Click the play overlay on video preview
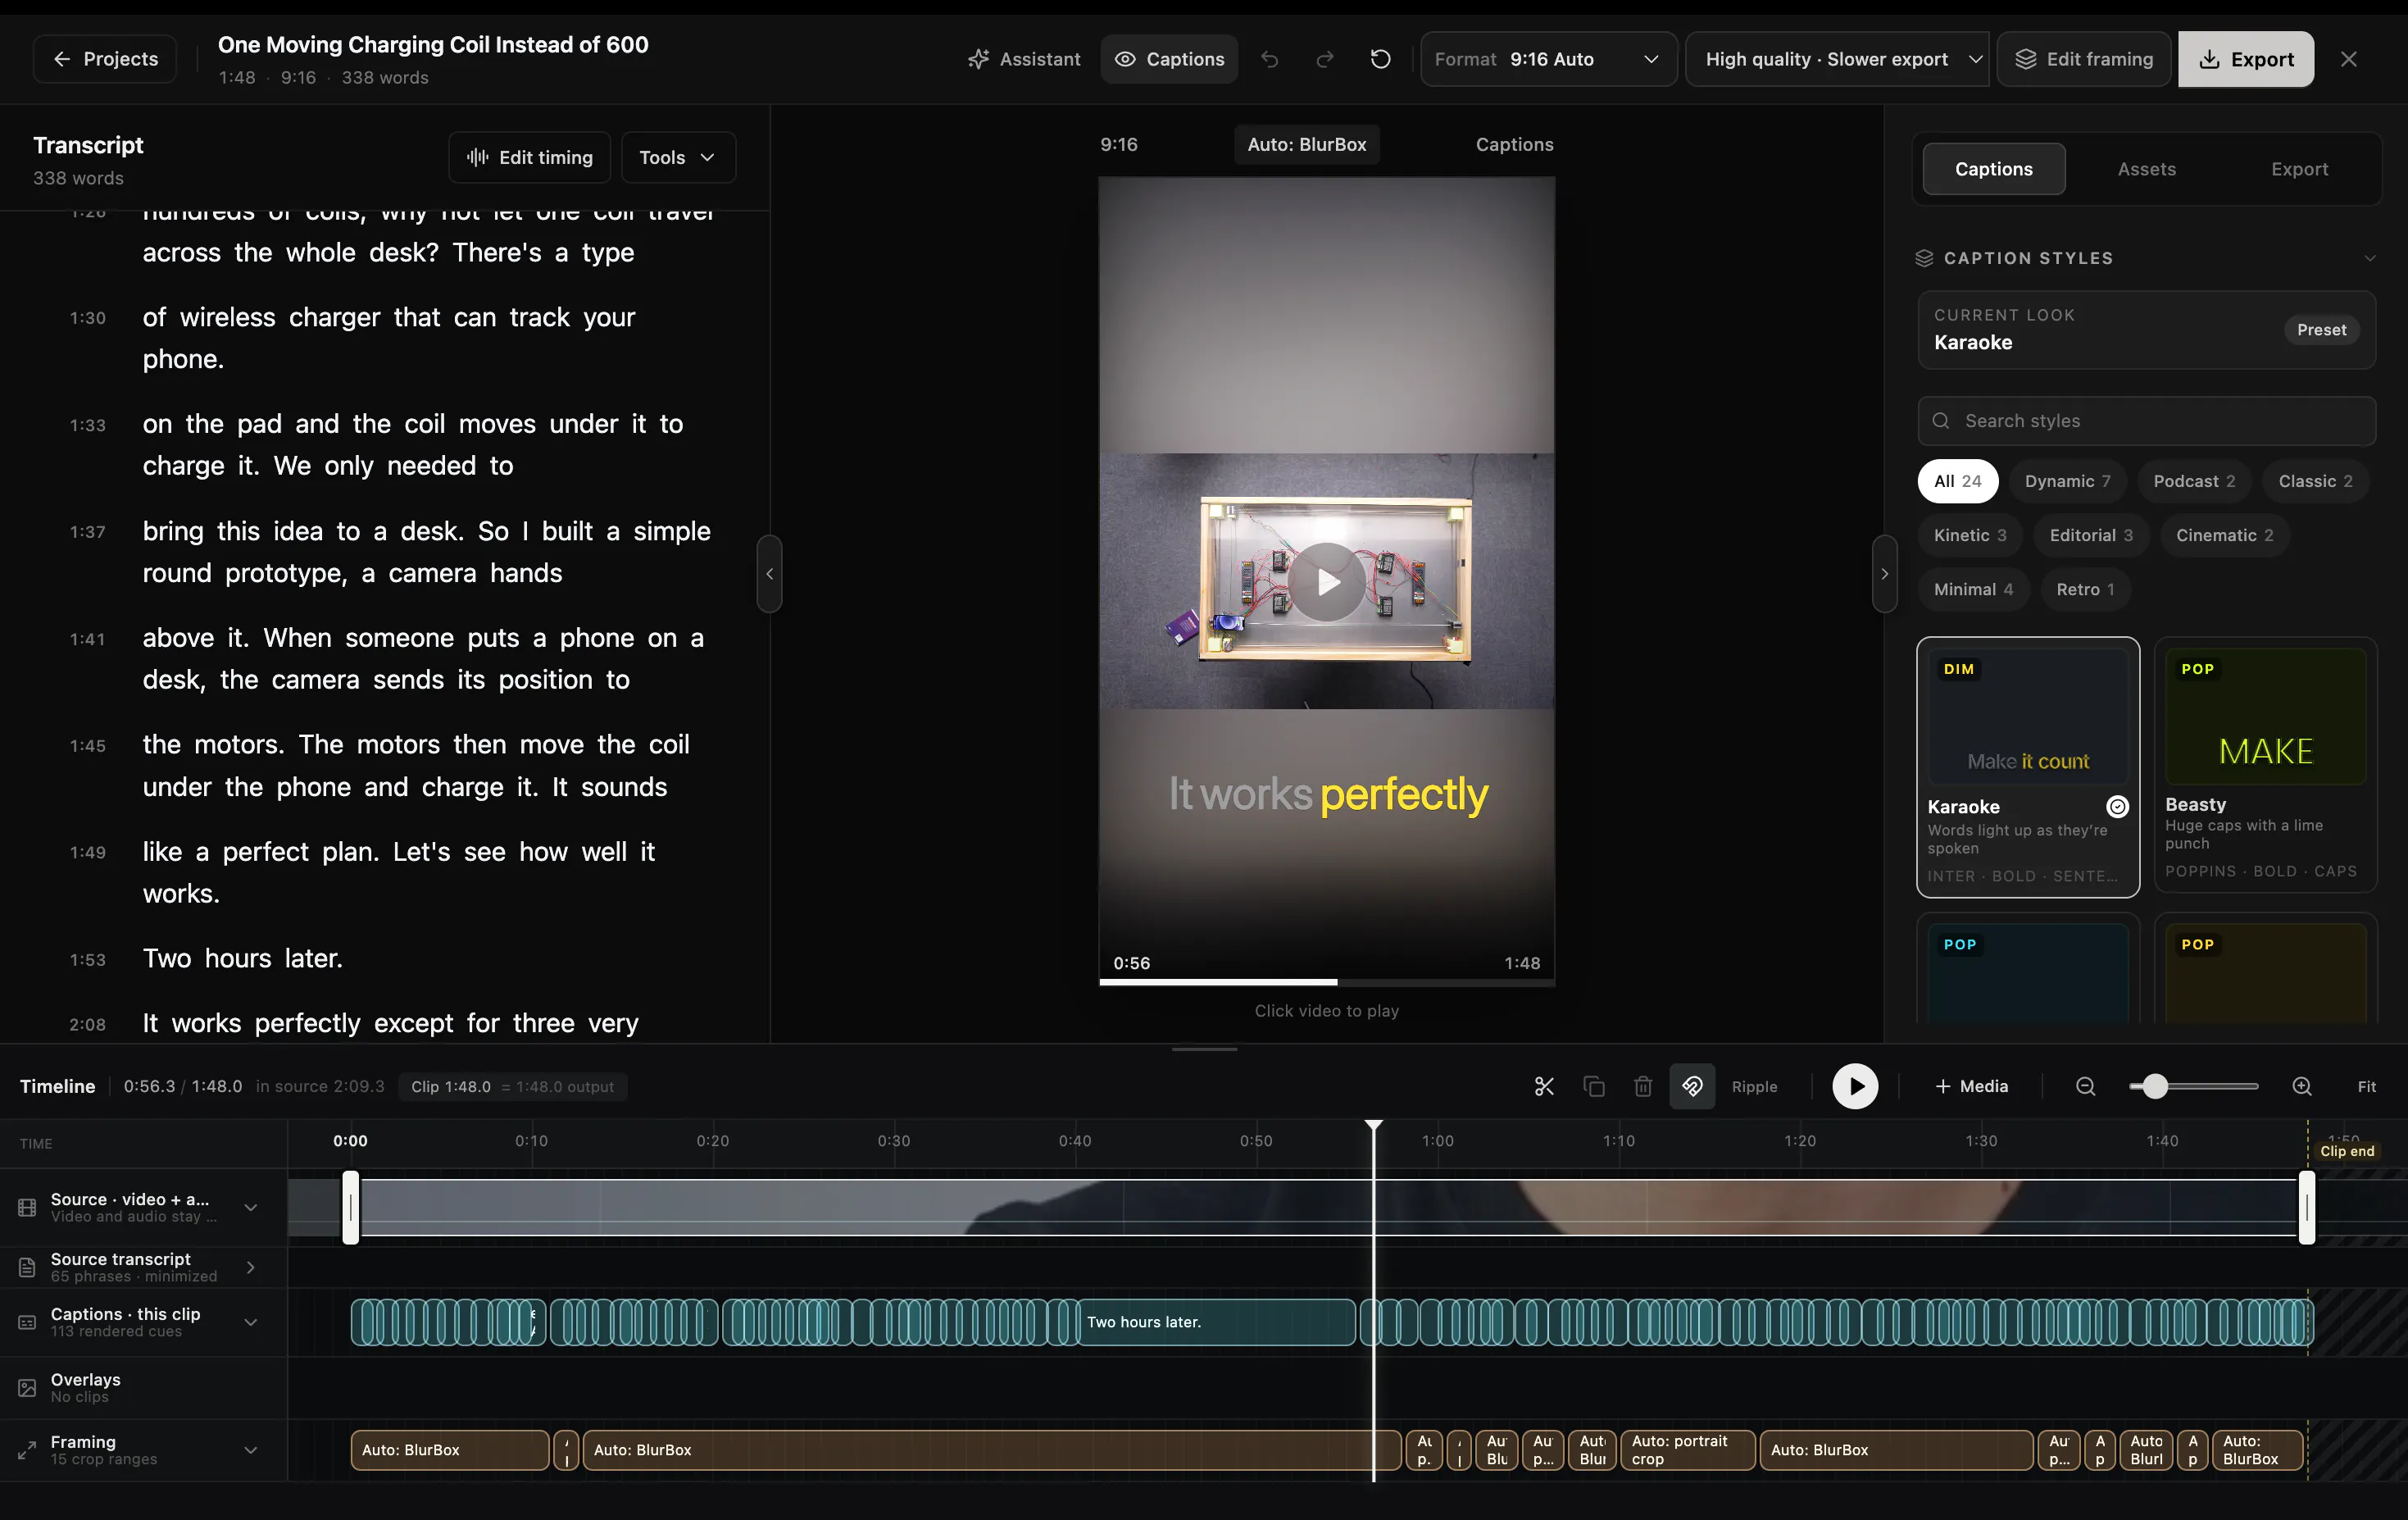This screenshot has height=1520, width=2408. tap(1327, 582)
